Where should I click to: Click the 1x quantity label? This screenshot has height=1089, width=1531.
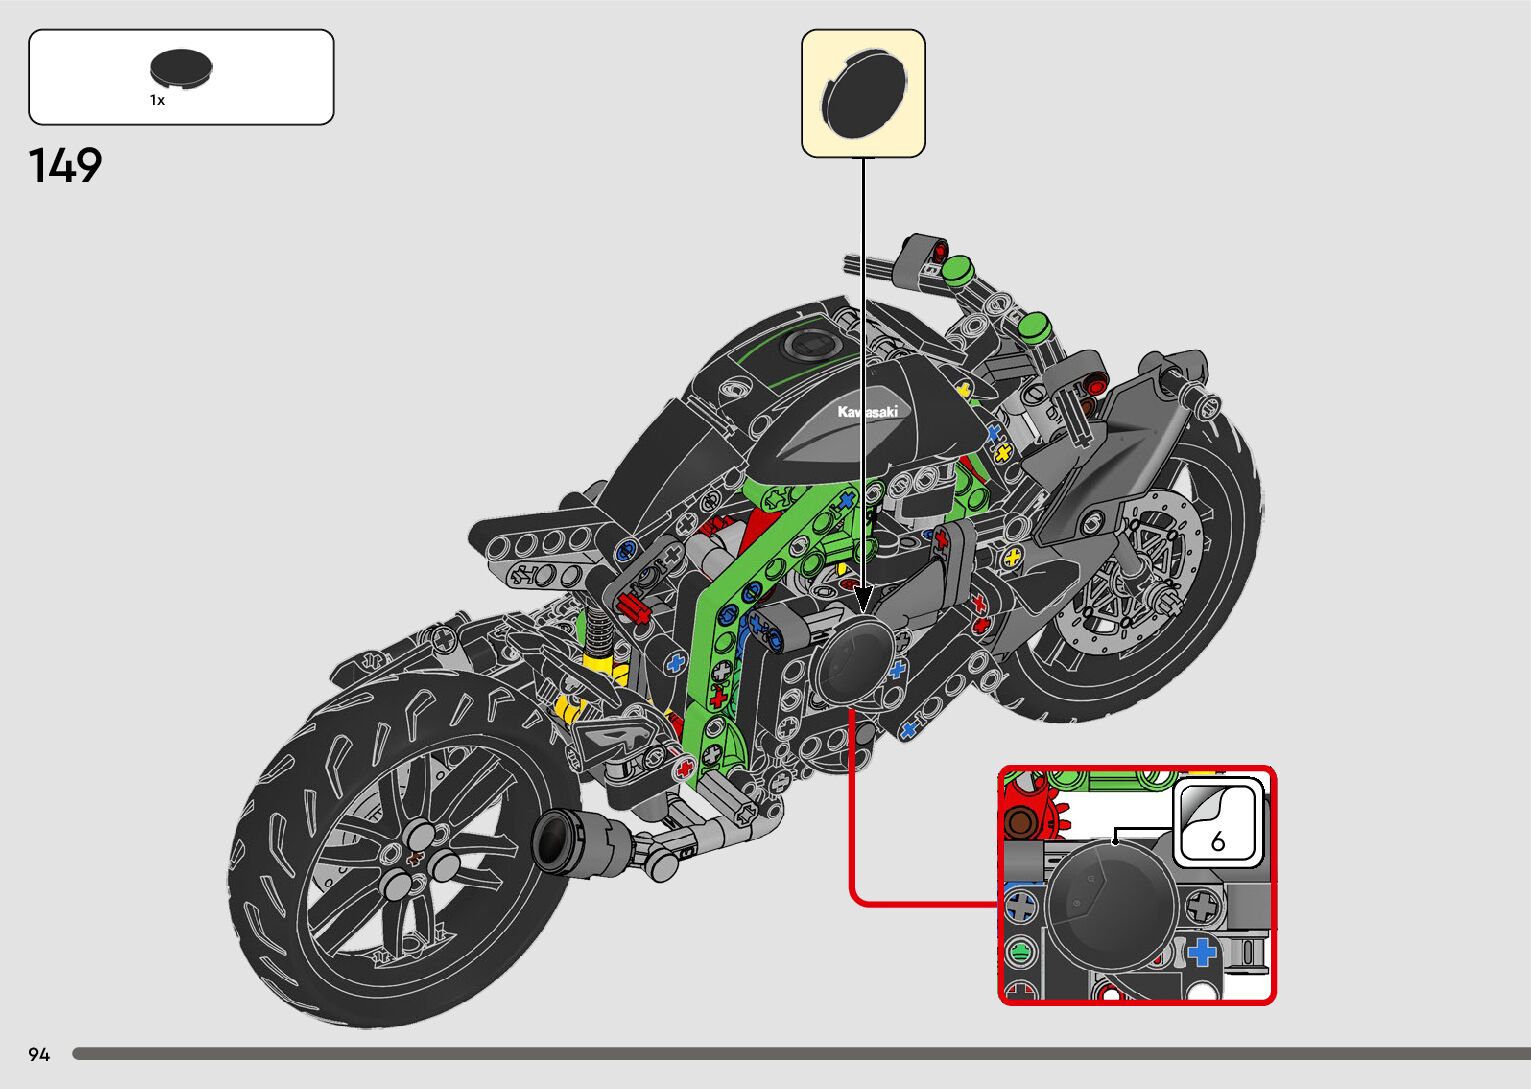pos(157,100)
